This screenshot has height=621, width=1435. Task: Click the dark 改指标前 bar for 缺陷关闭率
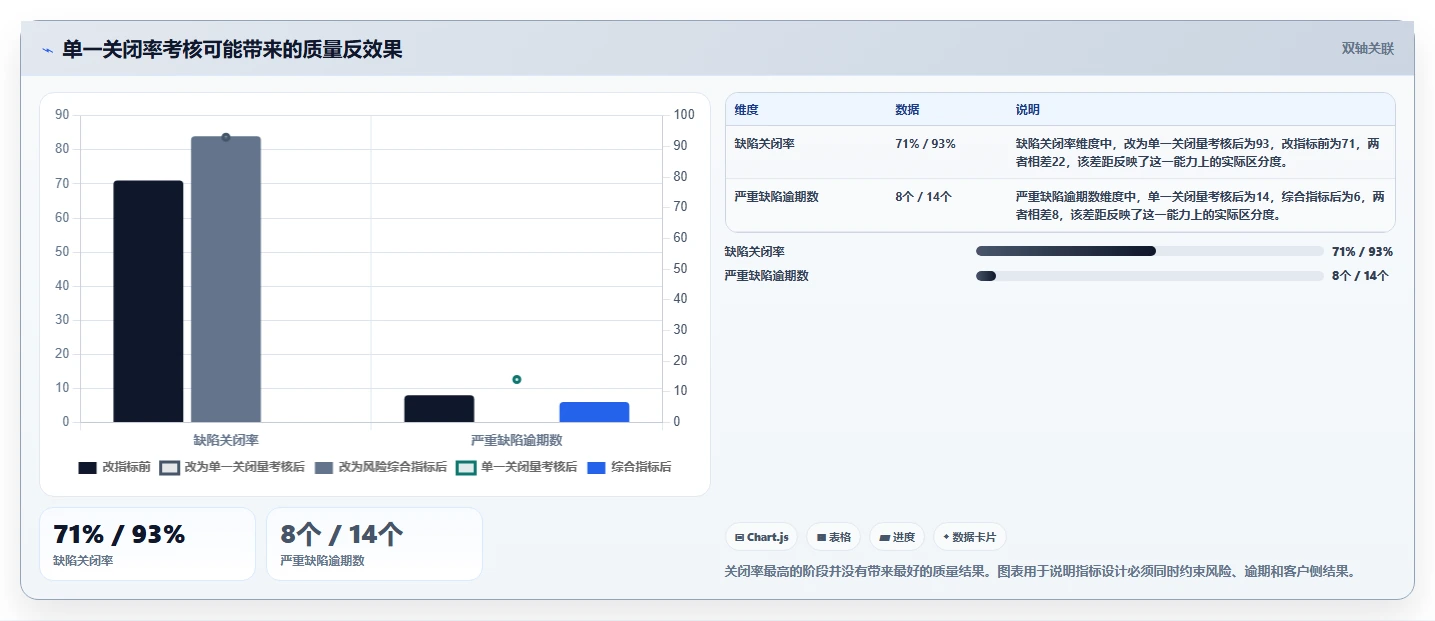[x=148, y=301]
